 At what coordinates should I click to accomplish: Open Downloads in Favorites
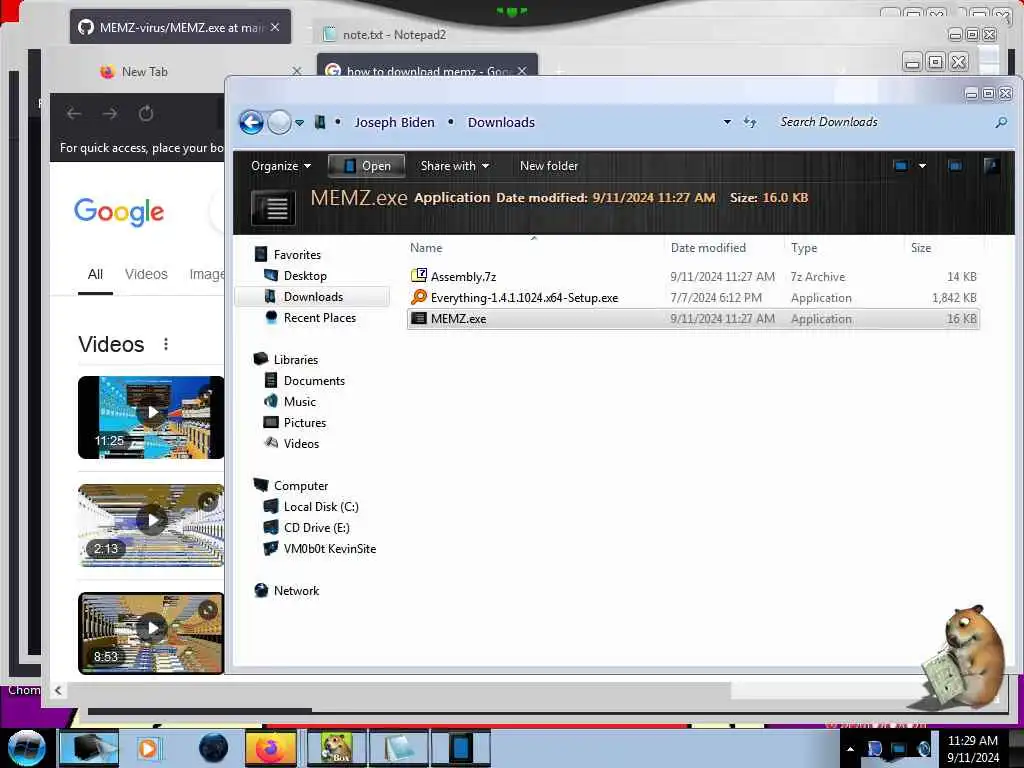click(313, 296)
